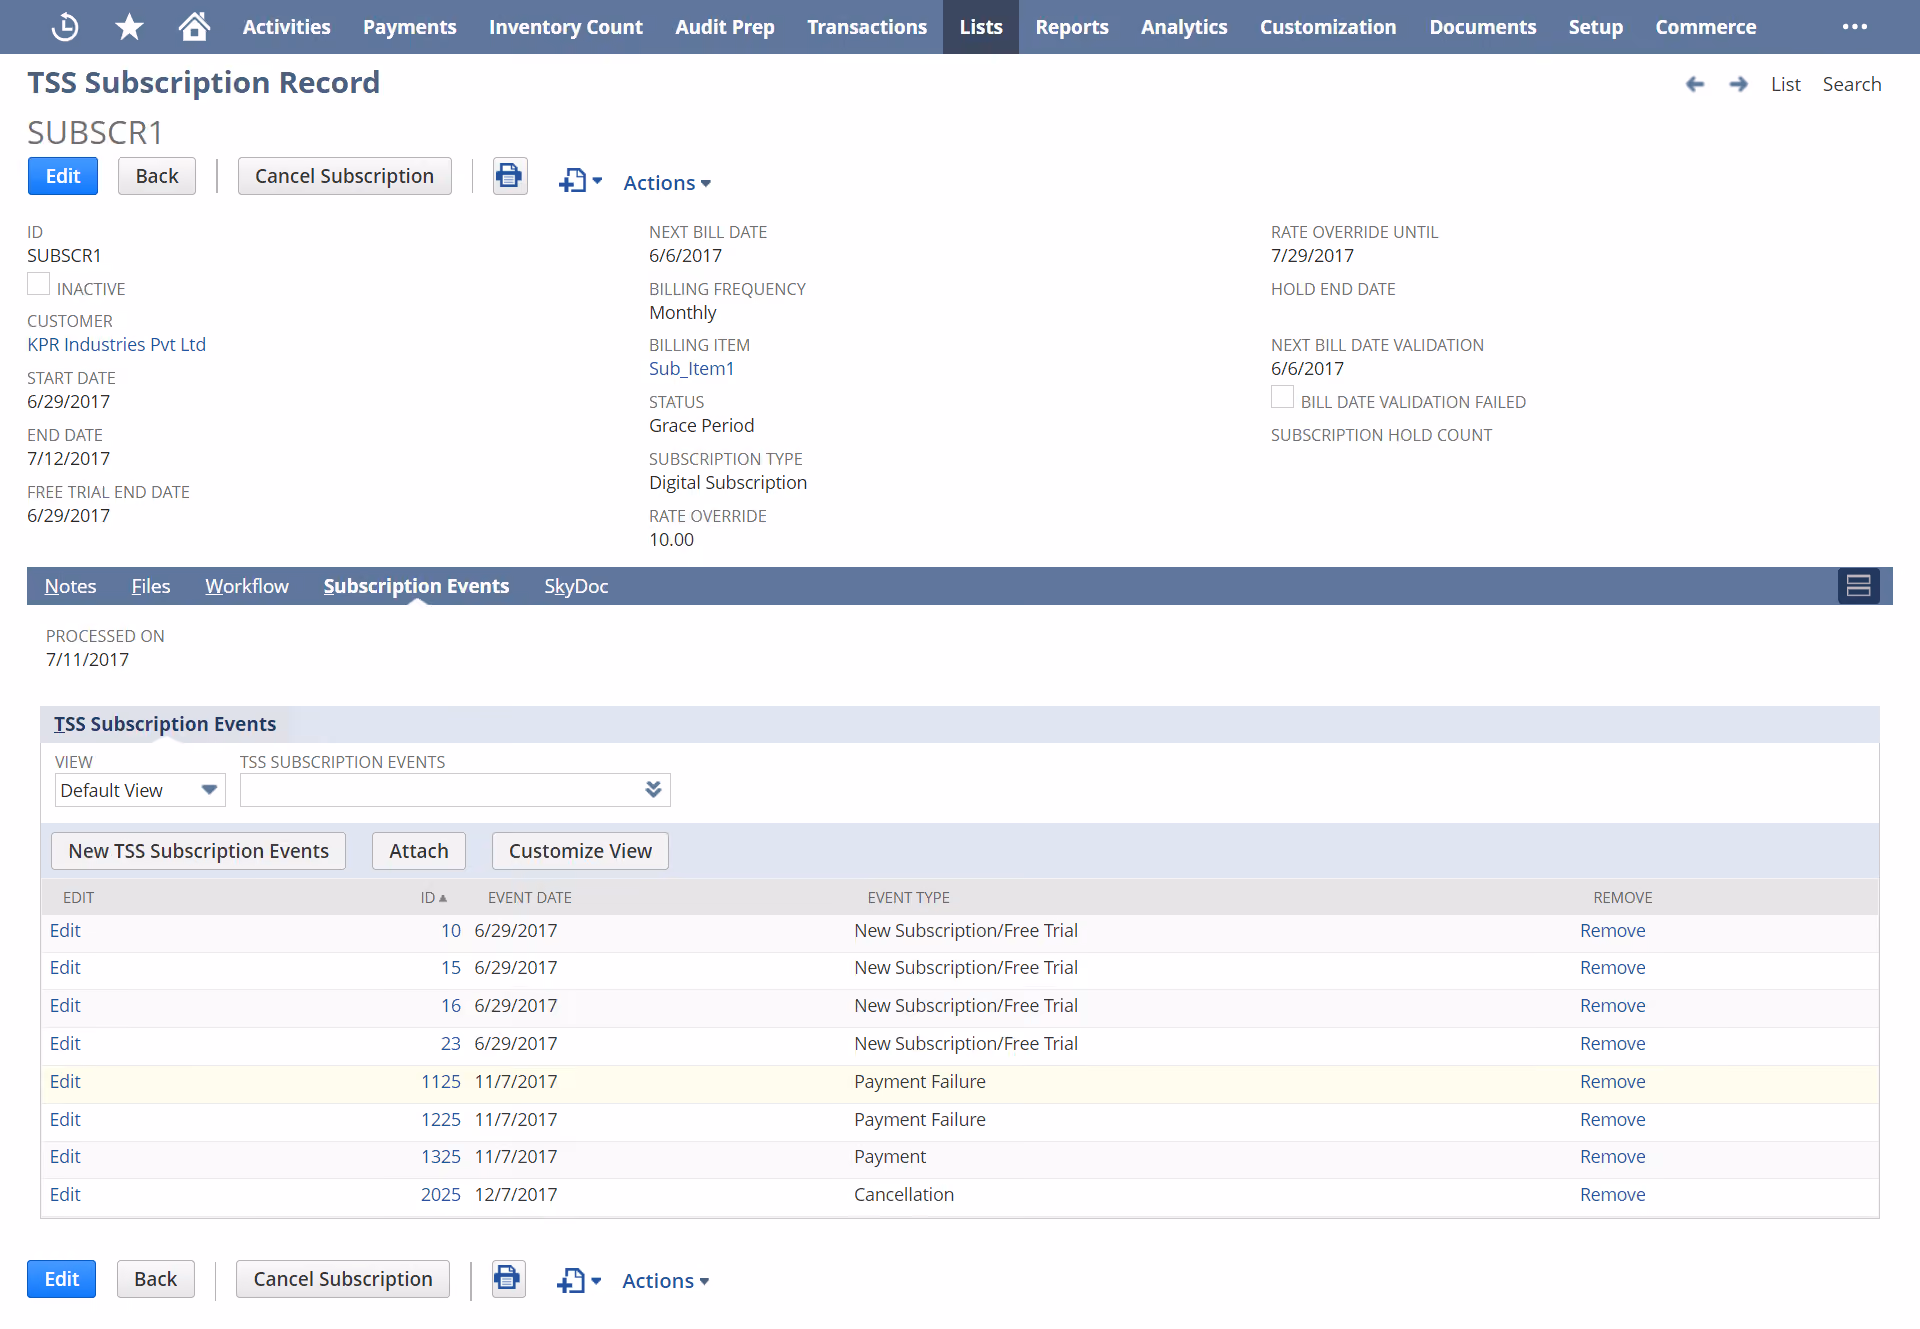Image resolution: width=1920 pixels, height=1329 pixels.
Task: Click the Customize View button
Action: point(580,851)
